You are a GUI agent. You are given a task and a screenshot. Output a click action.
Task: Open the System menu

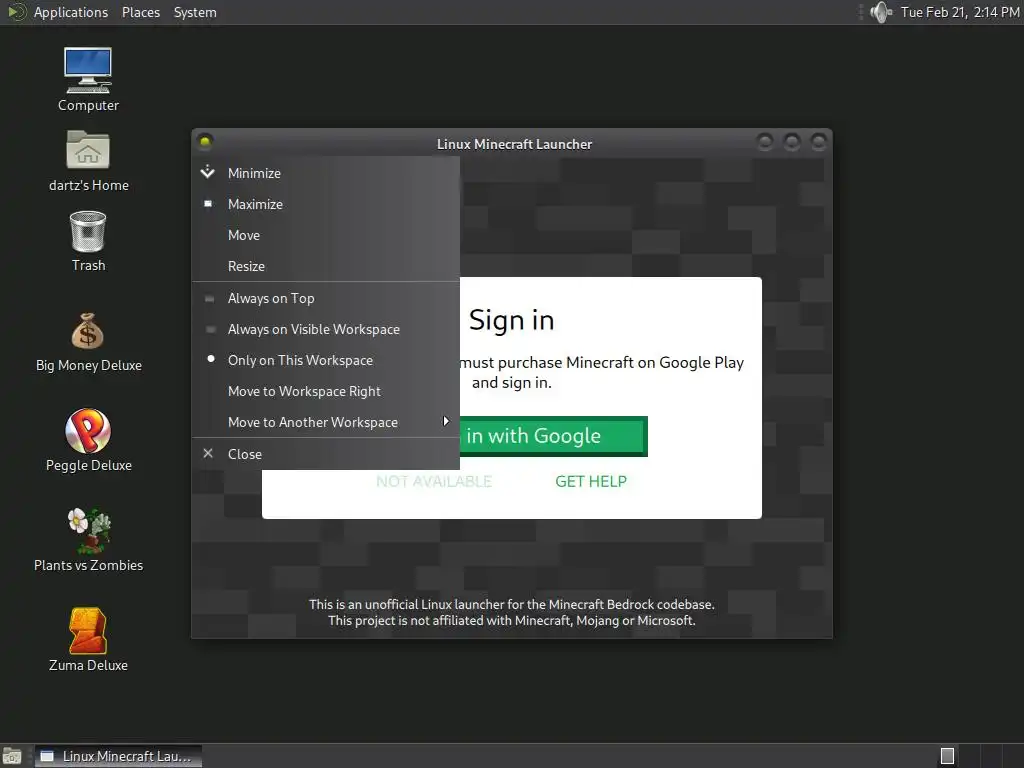pyautogui.click(x=195, y=12)
